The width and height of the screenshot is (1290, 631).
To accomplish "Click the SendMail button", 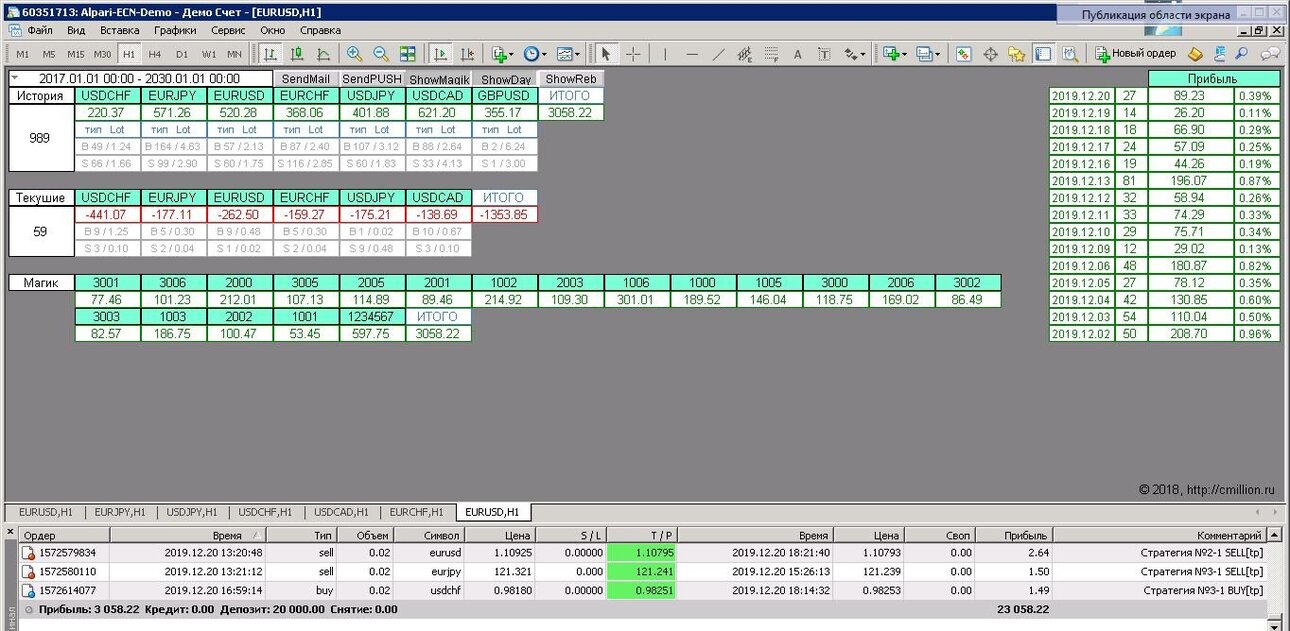I will point(306,79).
